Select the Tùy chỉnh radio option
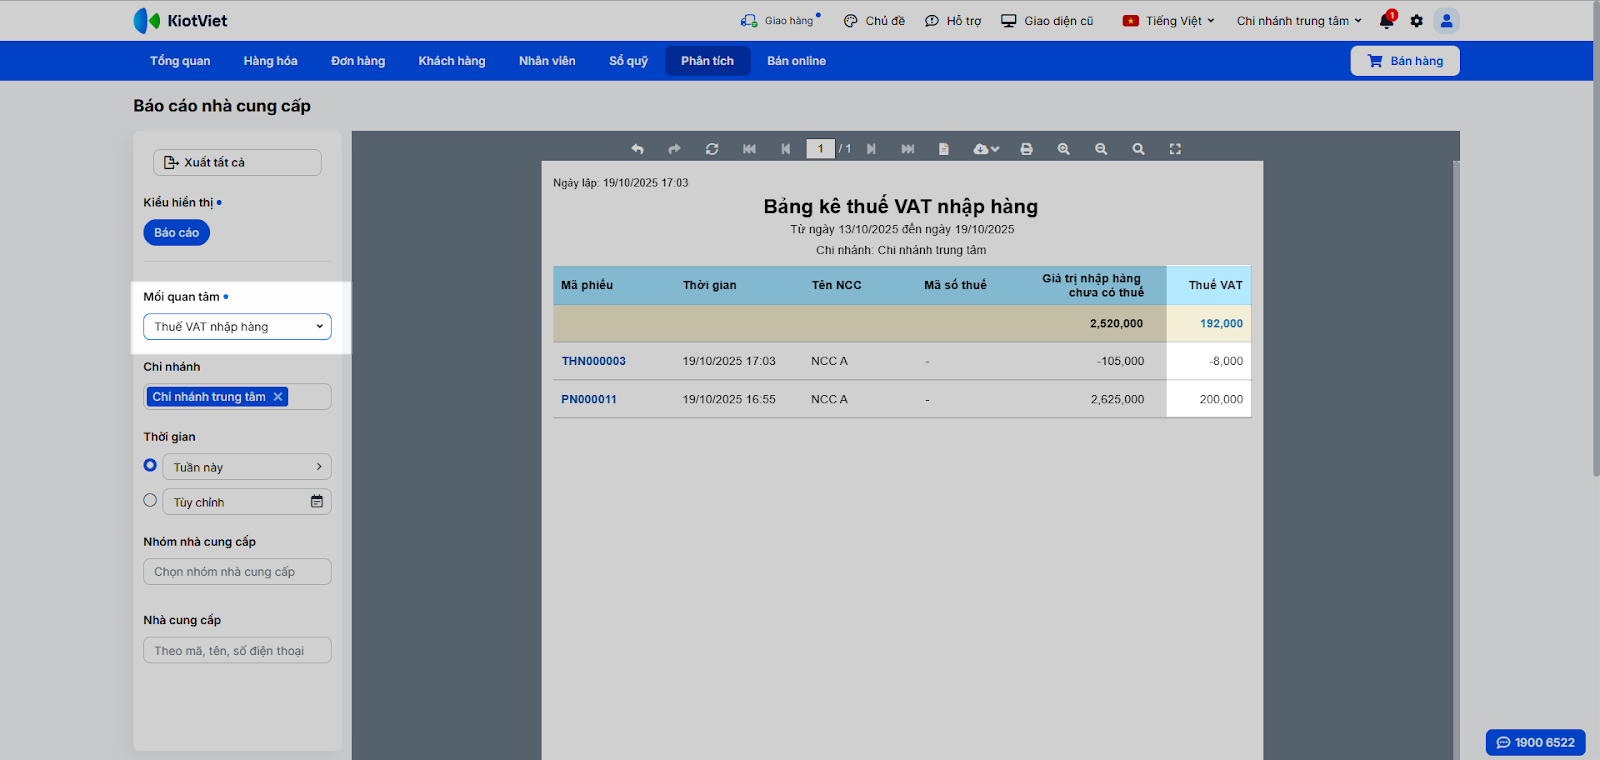 point(150,500)
